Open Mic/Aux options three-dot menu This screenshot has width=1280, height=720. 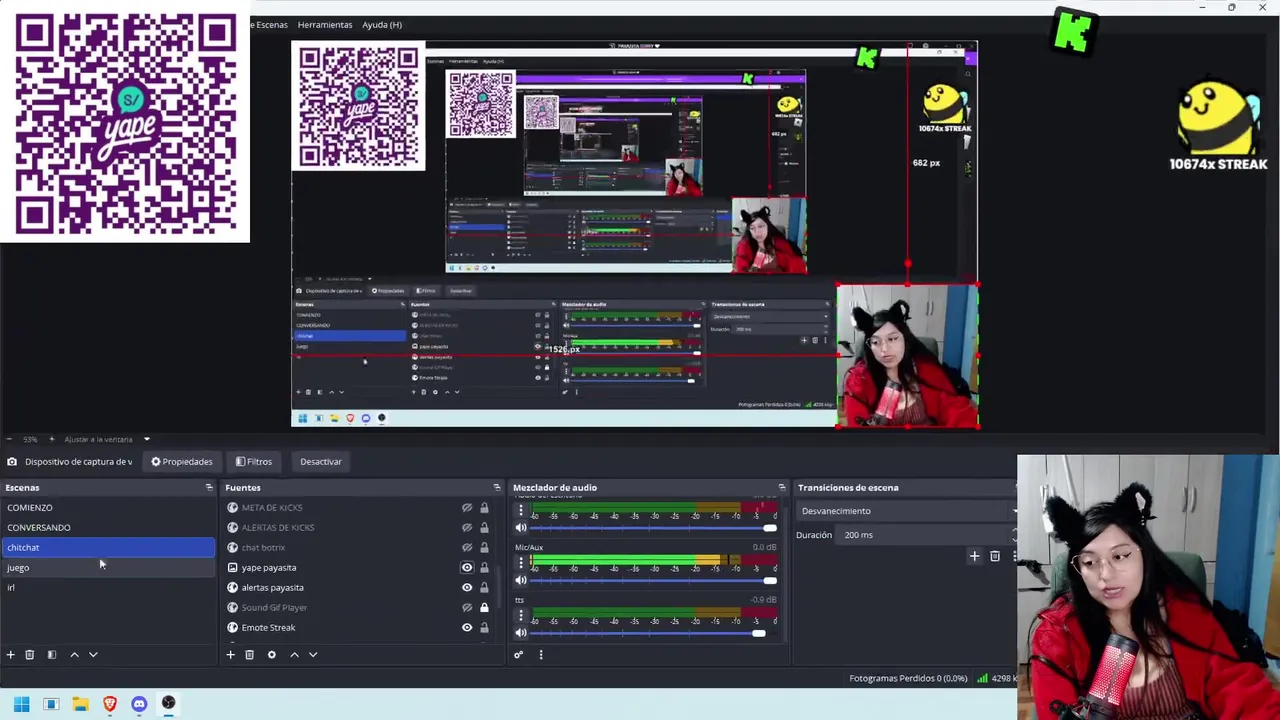pos(521,563)
